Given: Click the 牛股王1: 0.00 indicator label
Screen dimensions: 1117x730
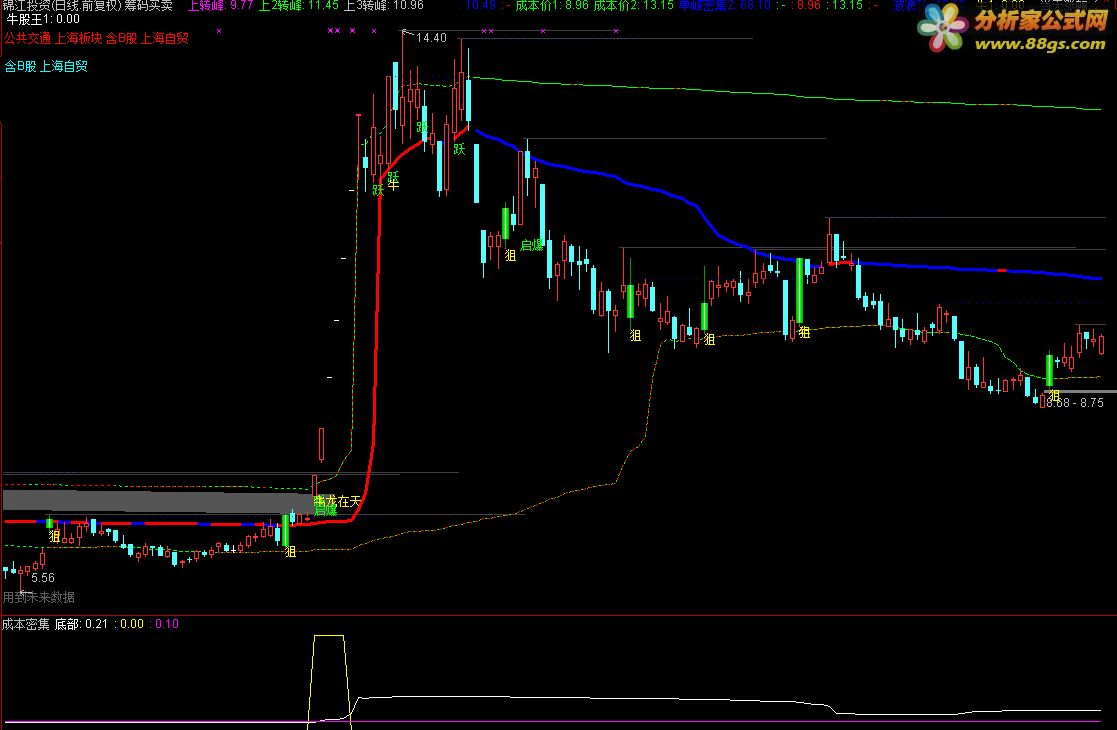Looking at the screenshot, I should (x=43, y=19).
